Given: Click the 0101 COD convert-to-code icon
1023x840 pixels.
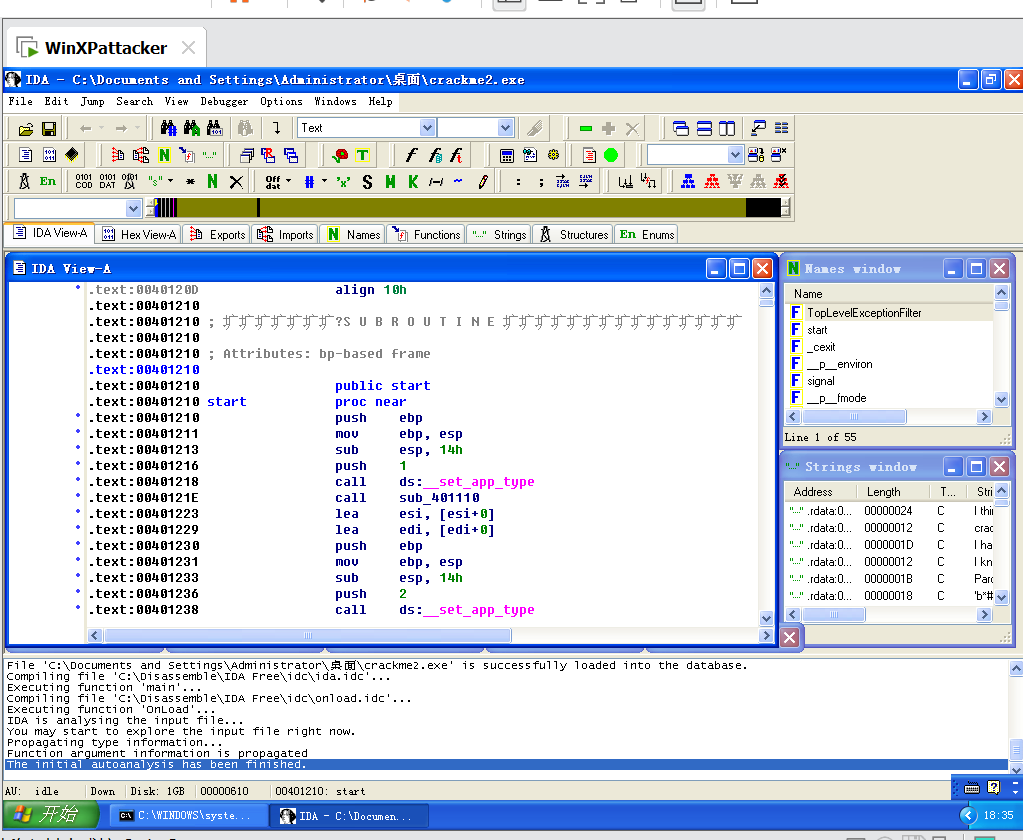Looking at the screenshot, I should [84, 181].
